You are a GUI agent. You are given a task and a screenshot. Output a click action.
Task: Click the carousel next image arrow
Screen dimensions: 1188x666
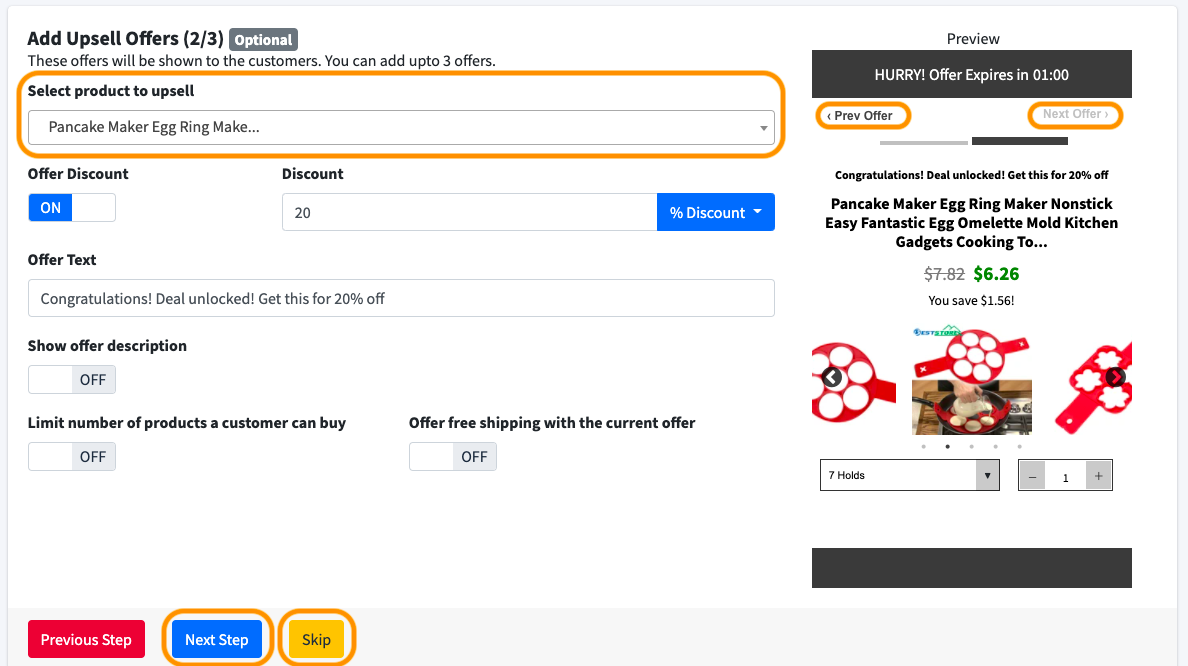(x=1116, y=377)
